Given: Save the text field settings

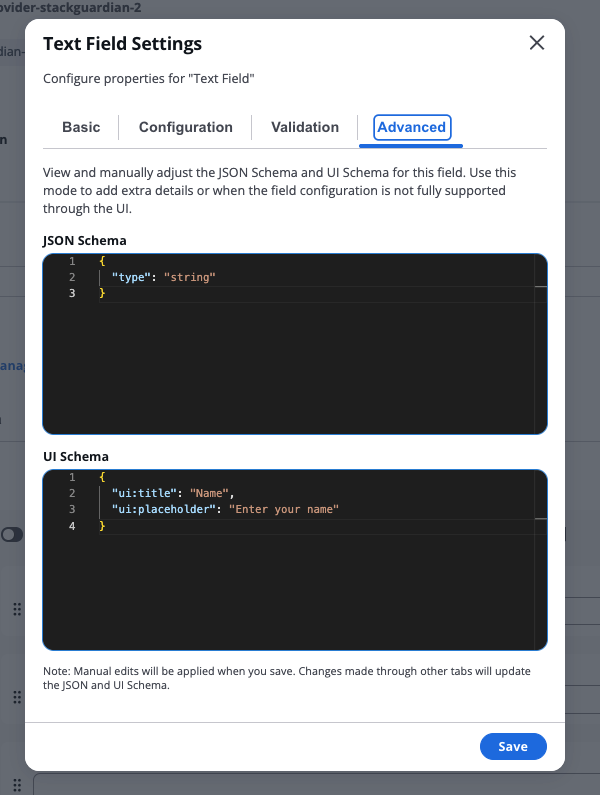Looking at the screenshot, I should click(513, 747).
